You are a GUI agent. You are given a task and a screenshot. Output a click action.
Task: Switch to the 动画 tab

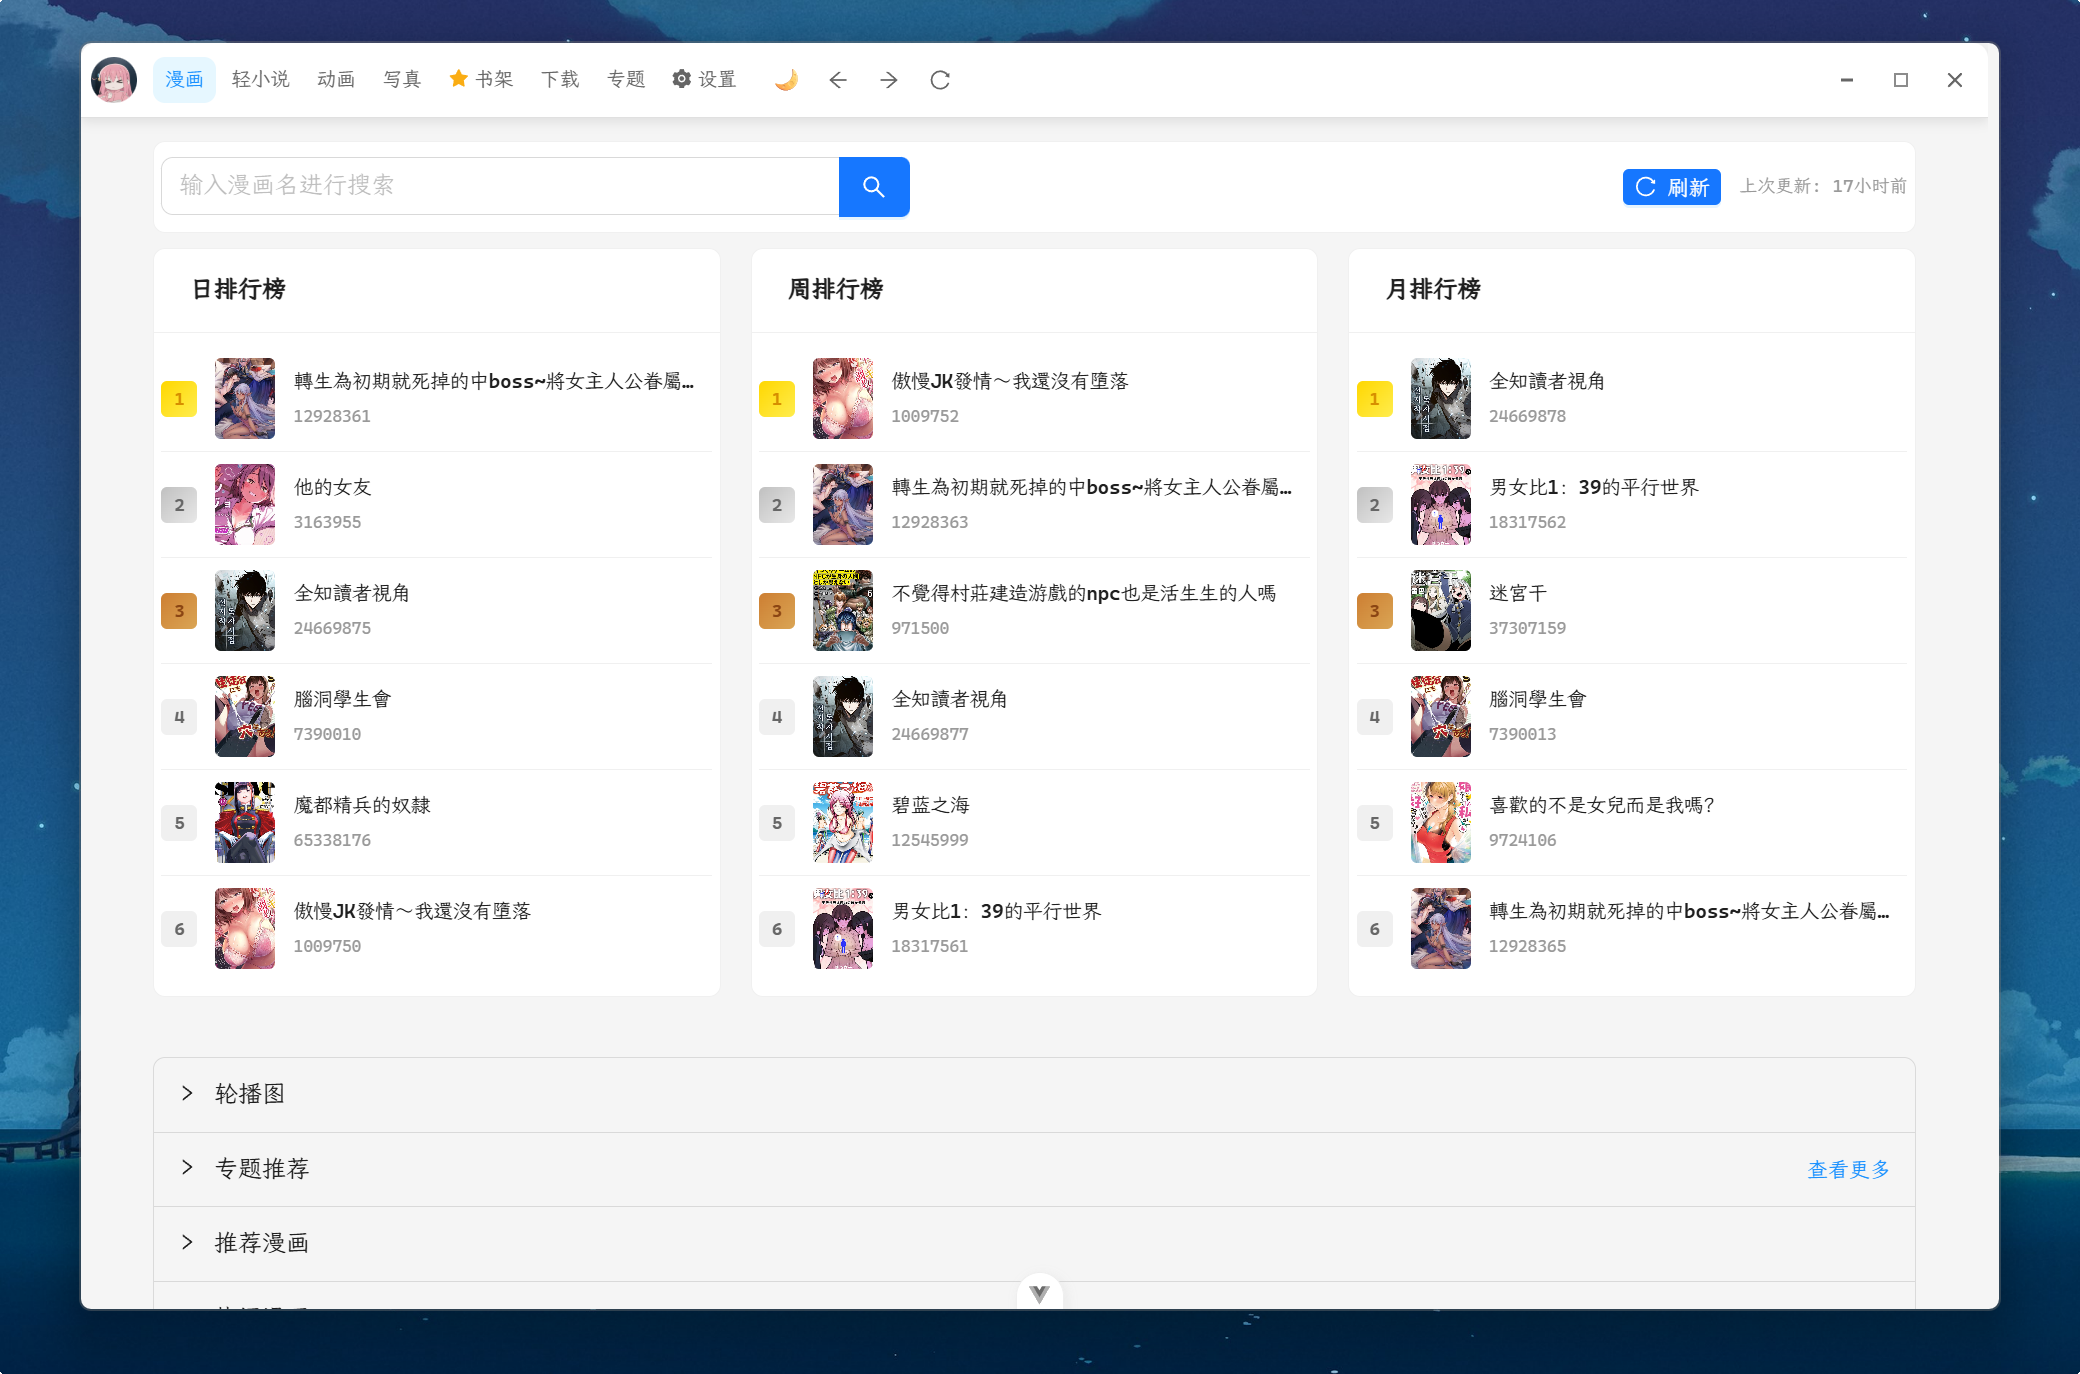coord(336,80)
